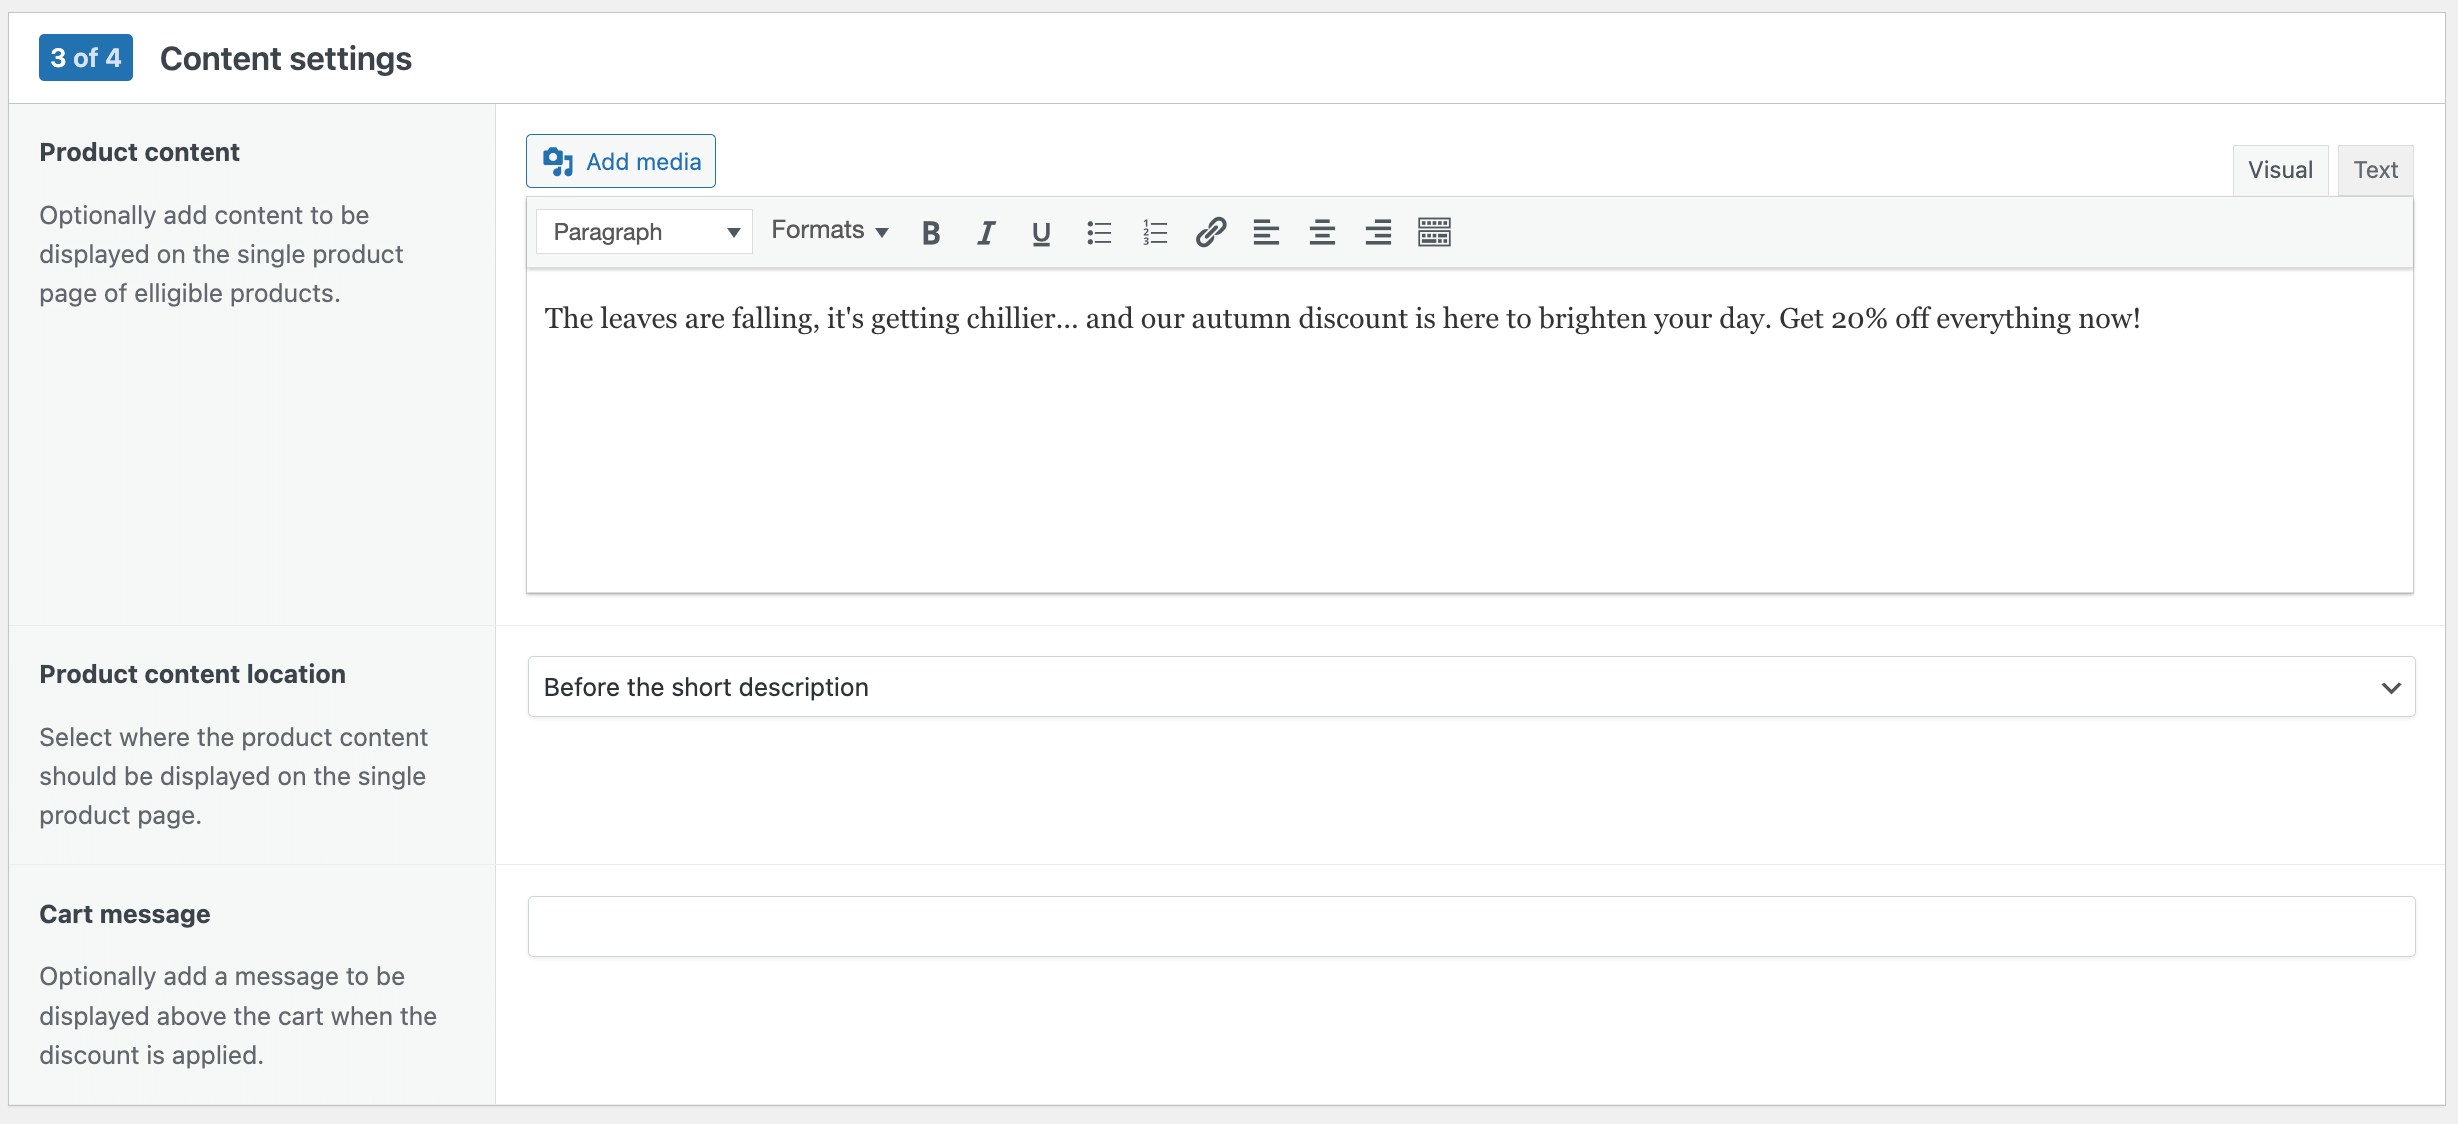Insert a bulleted list
This screenshot has width=2458, height=1124.
coord(1099,232)
